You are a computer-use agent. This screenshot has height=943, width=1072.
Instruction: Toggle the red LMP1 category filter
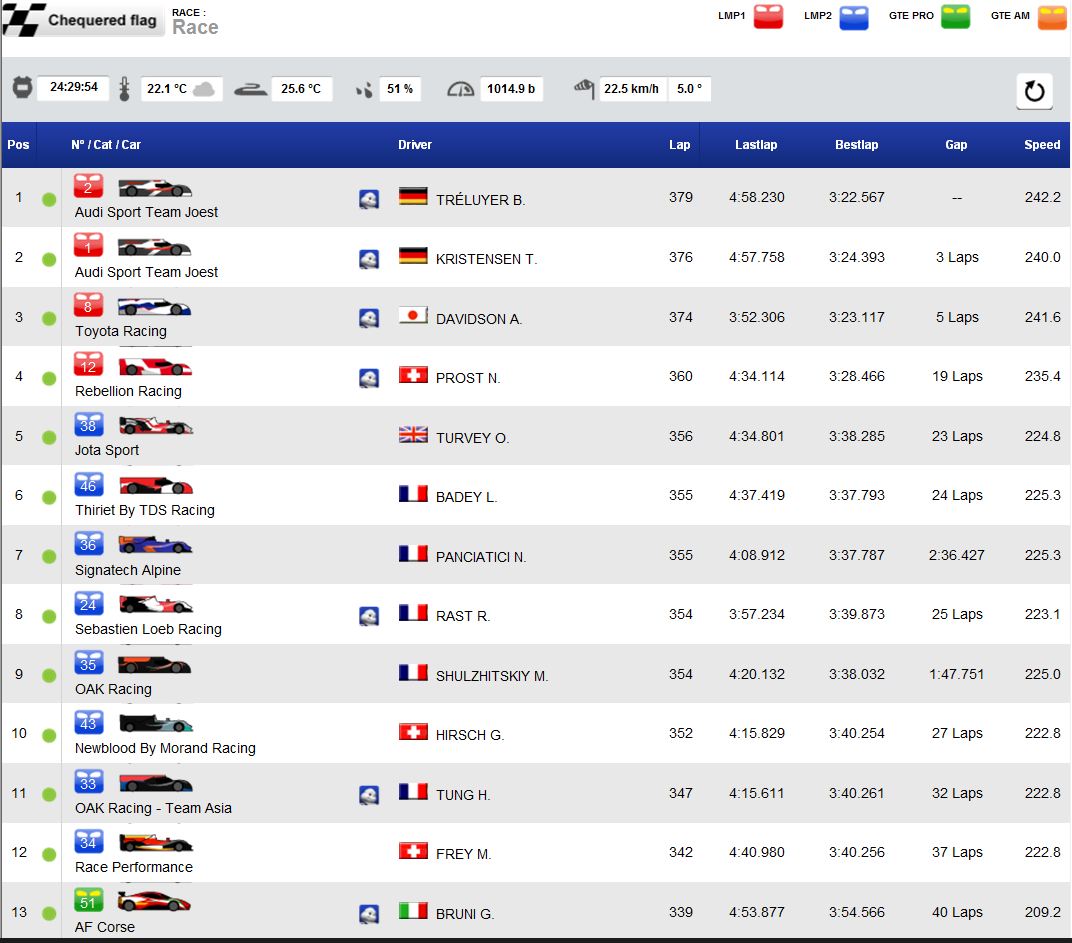pos(768,16)
